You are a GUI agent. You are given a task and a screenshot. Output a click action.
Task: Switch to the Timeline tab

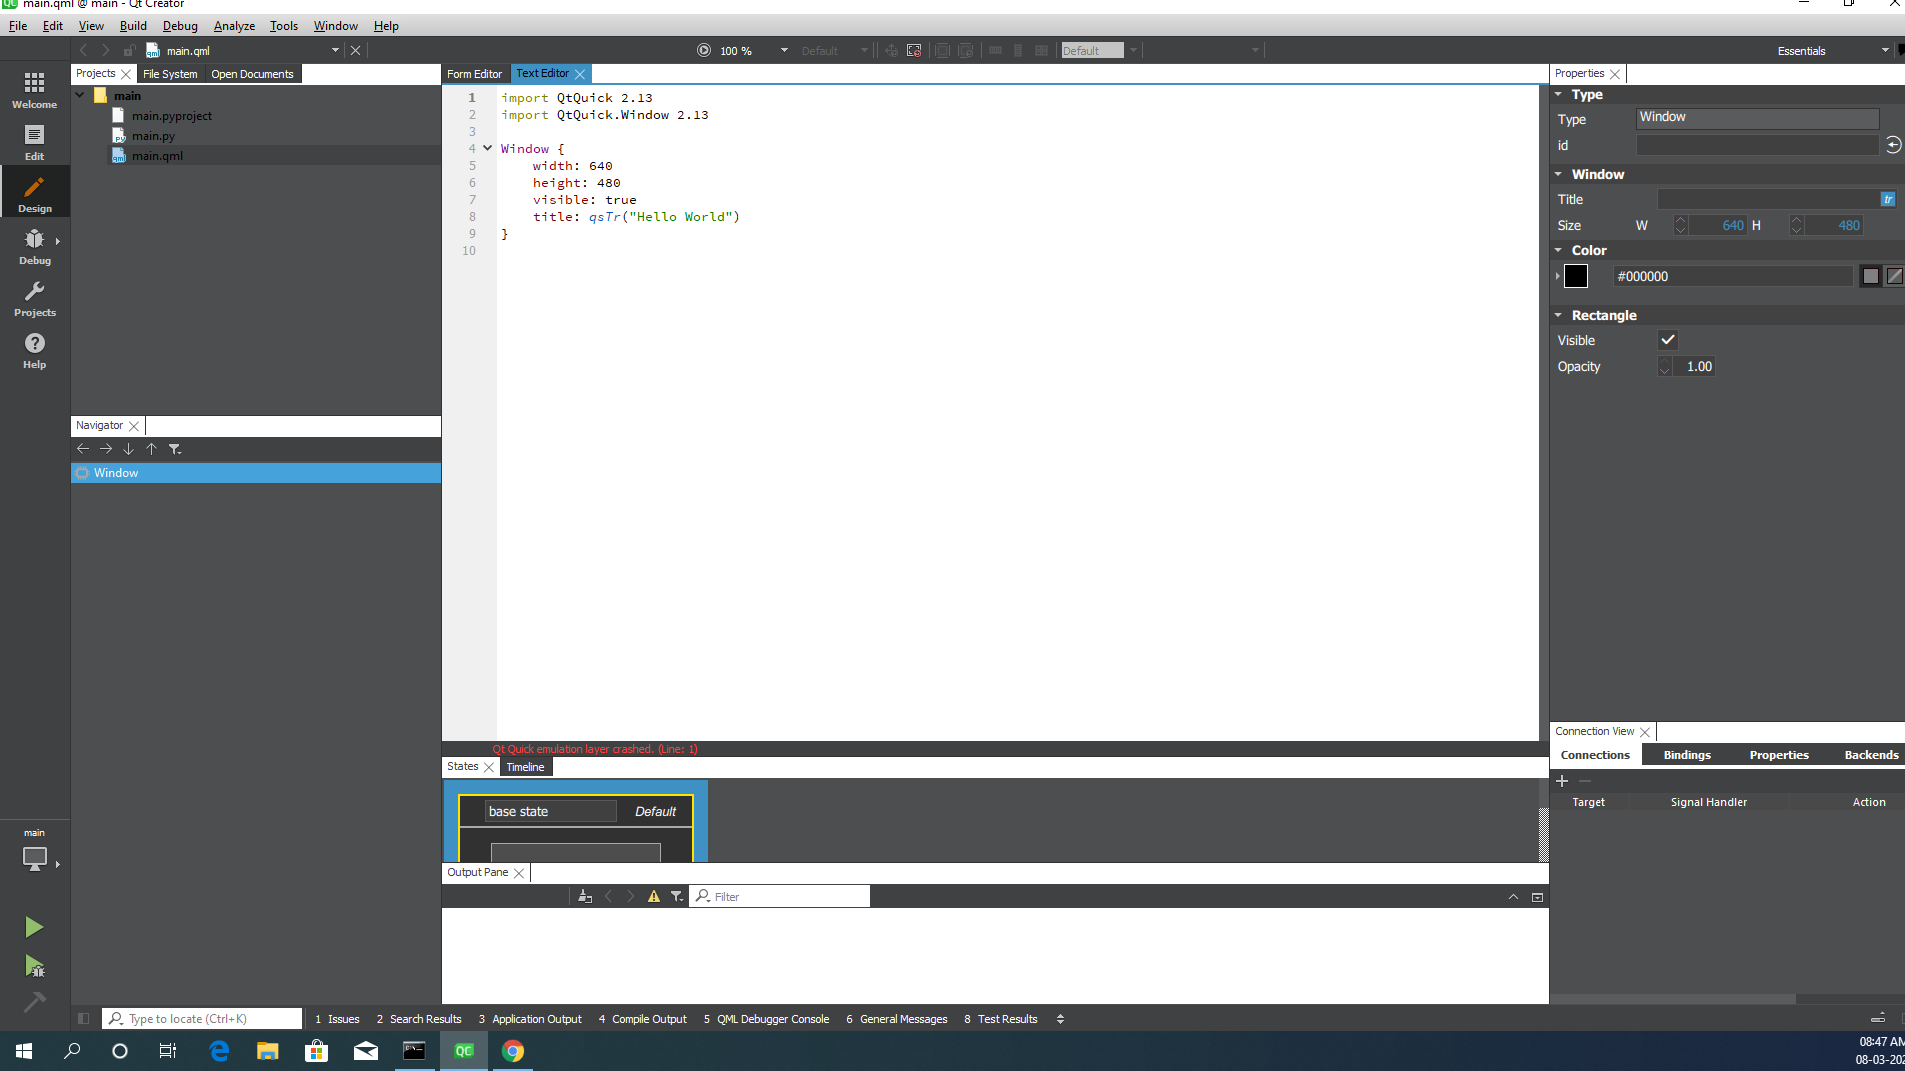[525, 767]
